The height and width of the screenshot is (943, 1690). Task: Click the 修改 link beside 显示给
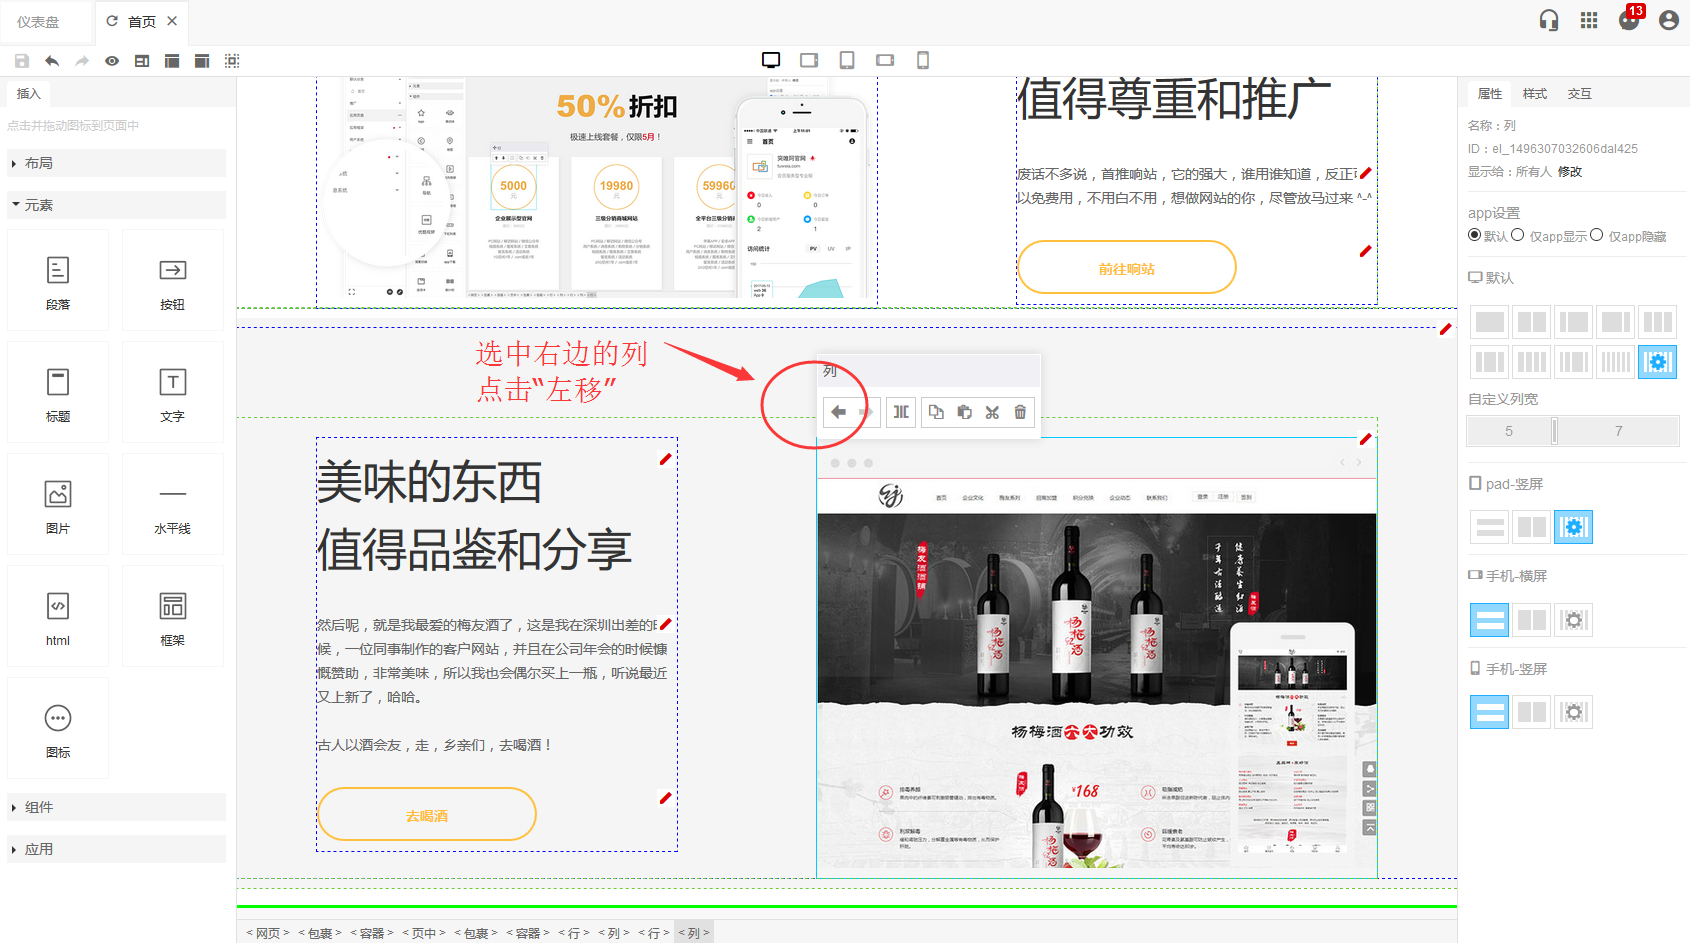pos(1570,172)
